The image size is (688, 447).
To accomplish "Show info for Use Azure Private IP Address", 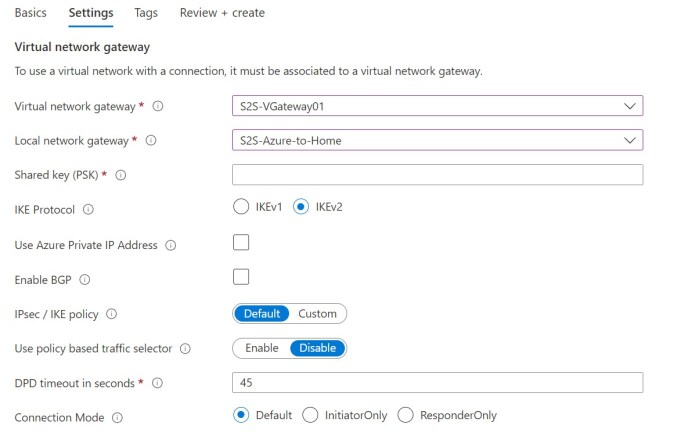I will [170, 245].
